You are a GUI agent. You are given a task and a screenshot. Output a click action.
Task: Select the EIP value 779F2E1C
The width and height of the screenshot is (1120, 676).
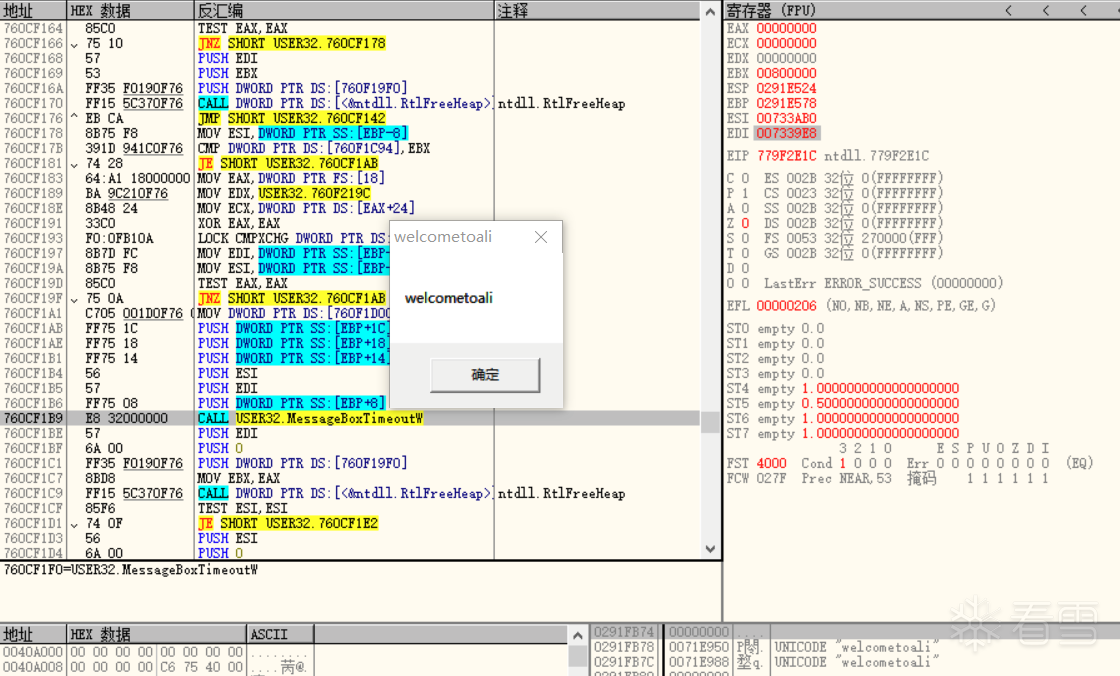click(786, 156)
